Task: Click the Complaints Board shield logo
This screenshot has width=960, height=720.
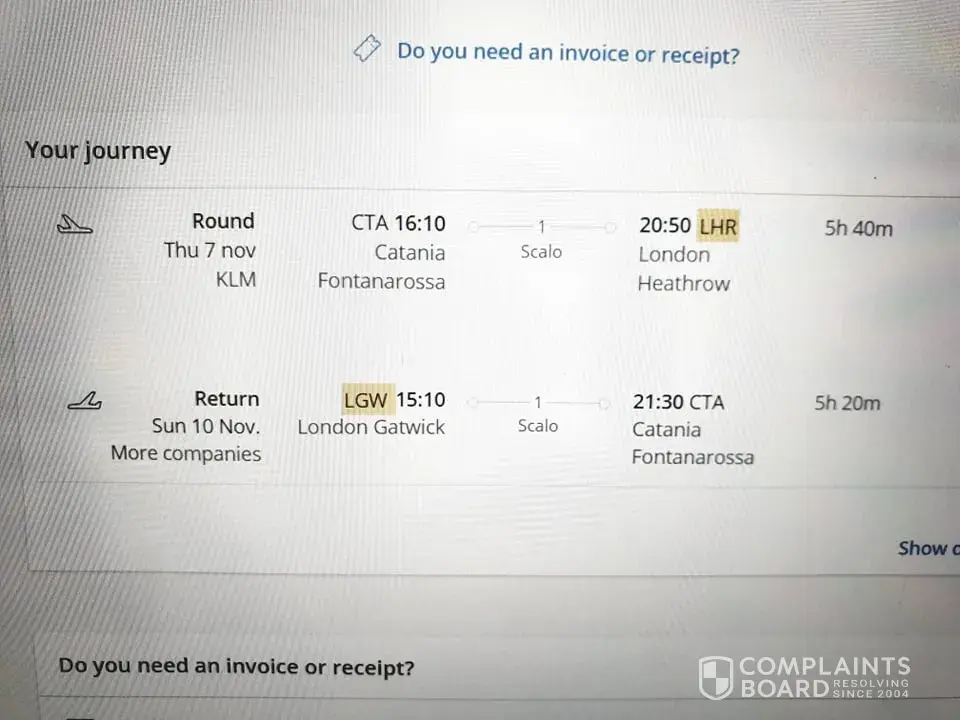Action: (715, 677)
